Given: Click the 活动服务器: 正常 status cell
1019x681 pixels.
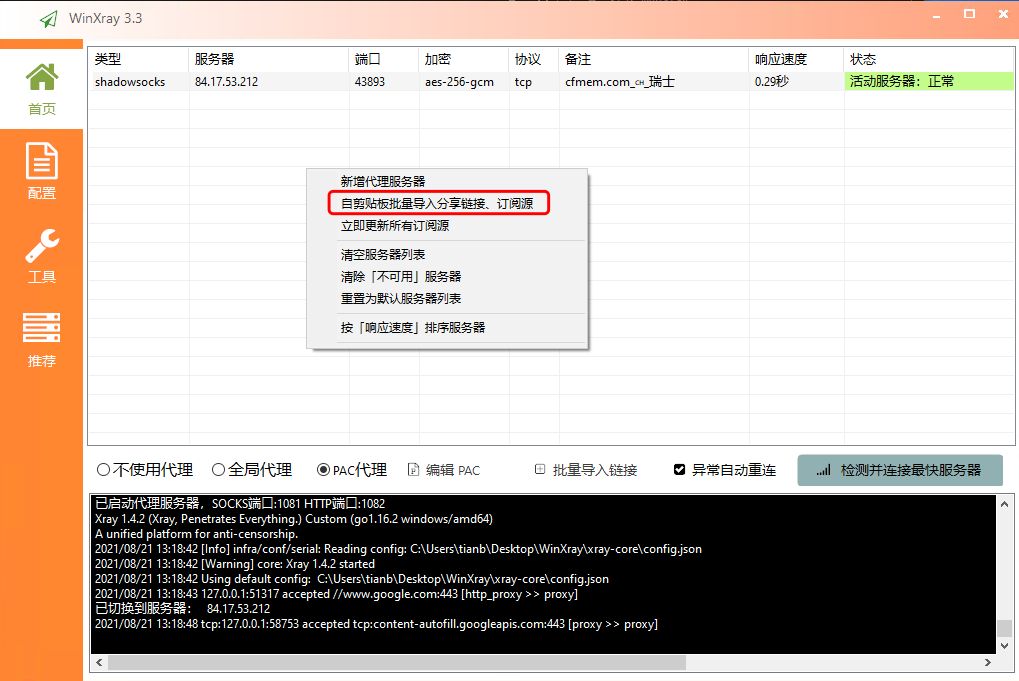Looking at the screenshot, I should pos(929,81).
